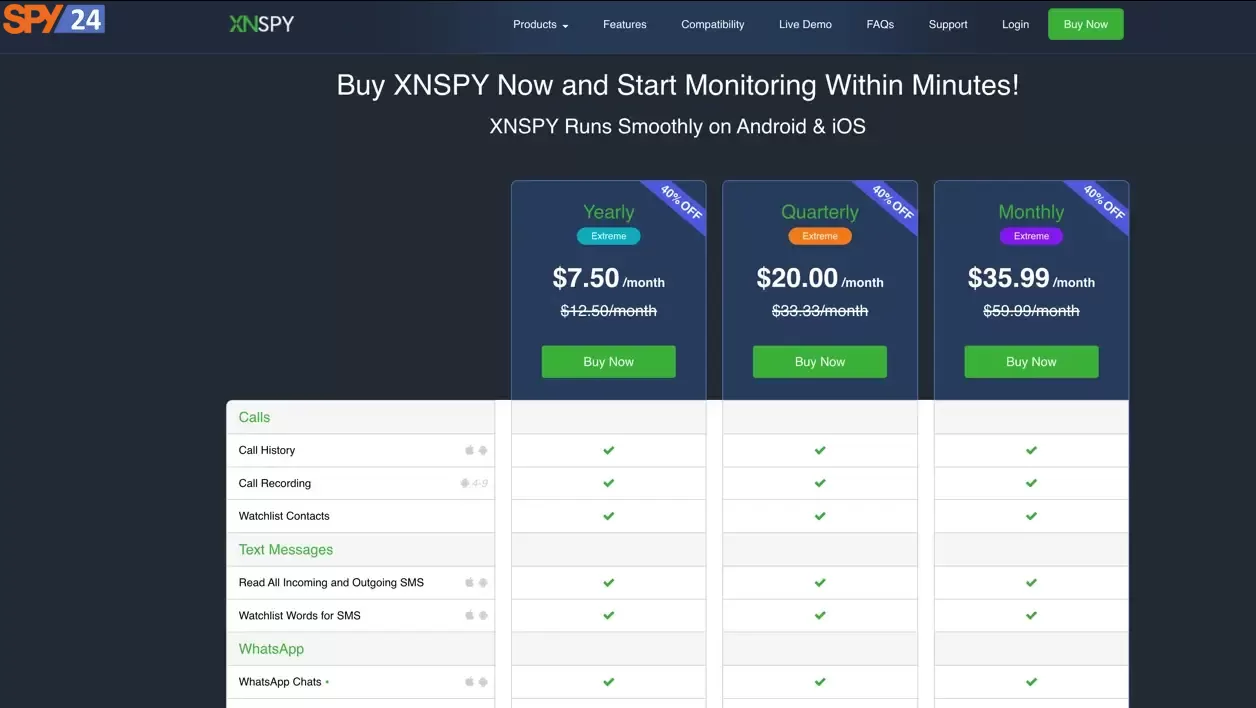This screenshot has width=1256, height=708.
Task: Click Android icon beside Call Recording
Action: (x=465, y=483)
